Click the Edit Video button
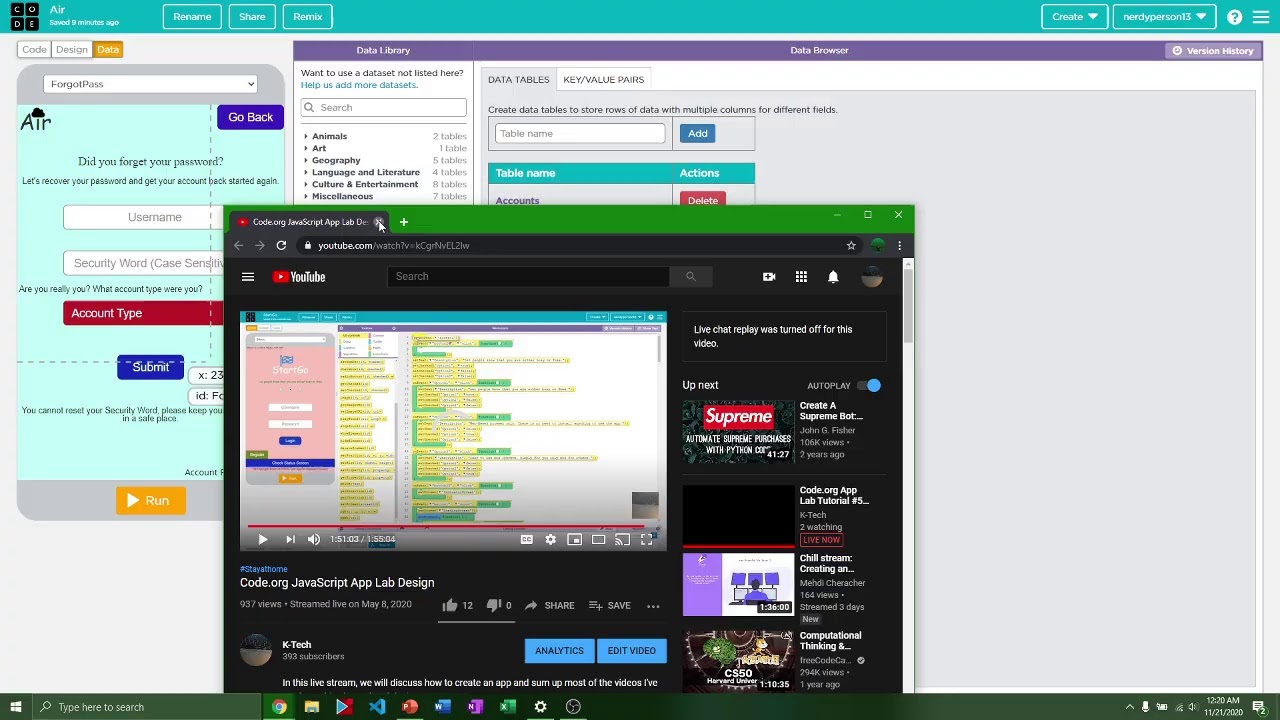 click(x=632, y=651)
